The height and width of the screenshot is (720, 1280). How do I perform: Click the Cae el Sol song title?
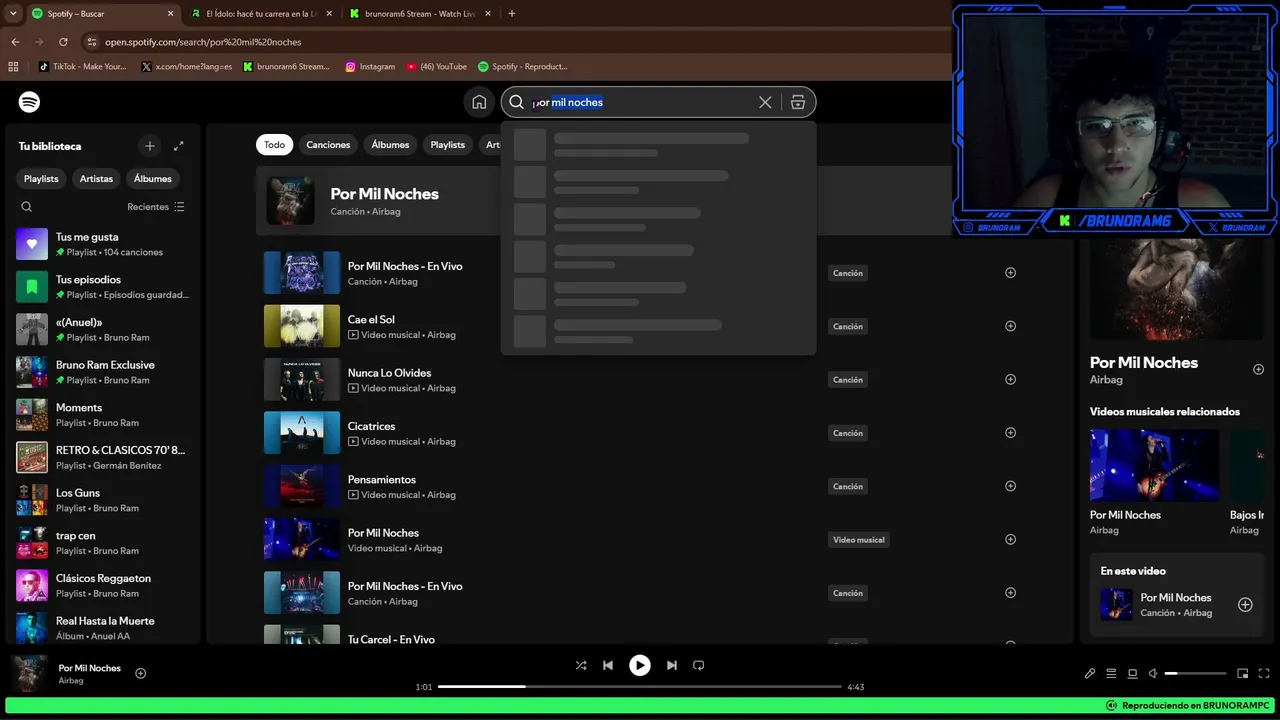tap(371, 320)
